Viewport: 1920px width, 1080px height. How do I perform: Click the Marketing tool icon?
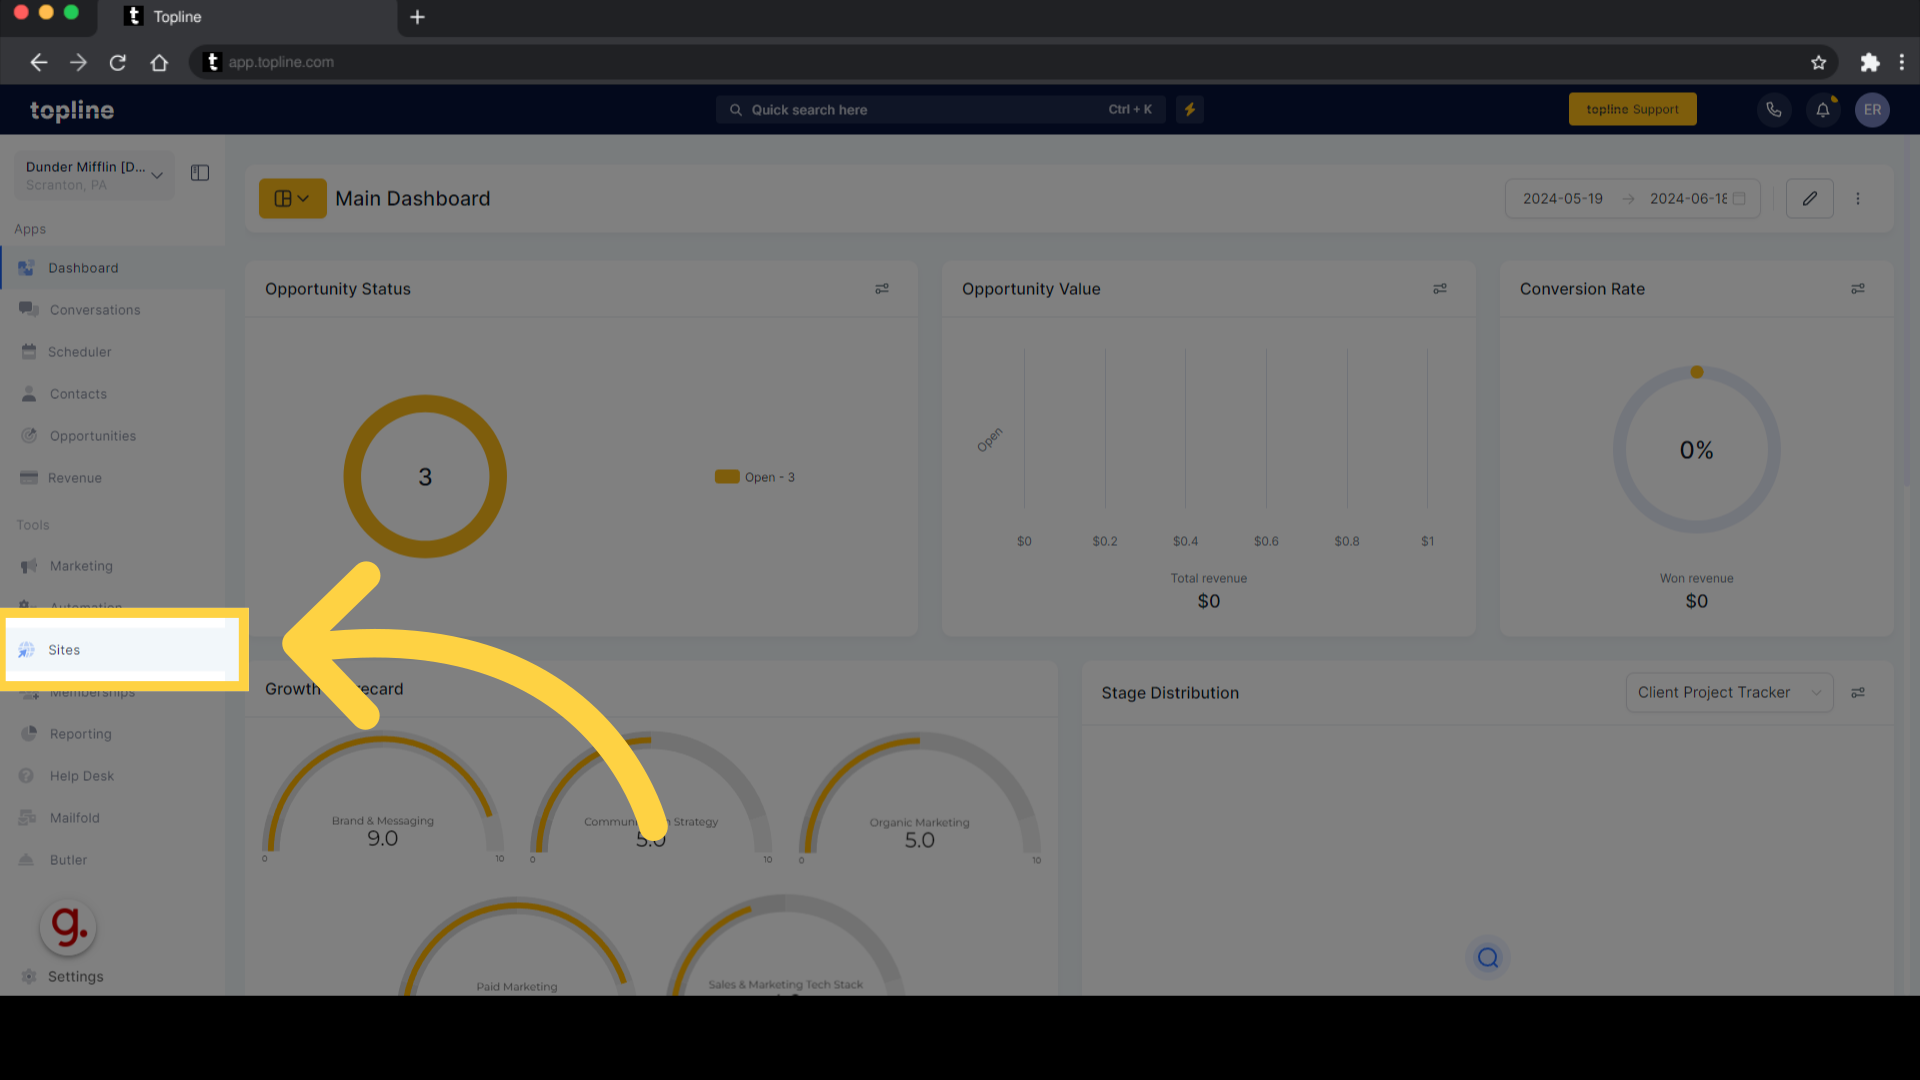[x=28, y=566]
